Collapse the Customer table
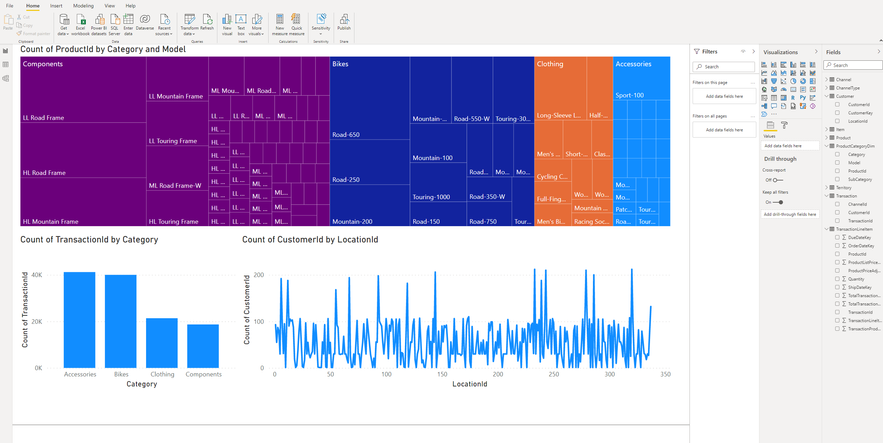This screenshot has width=883, height=443. [x=826, y=96]
